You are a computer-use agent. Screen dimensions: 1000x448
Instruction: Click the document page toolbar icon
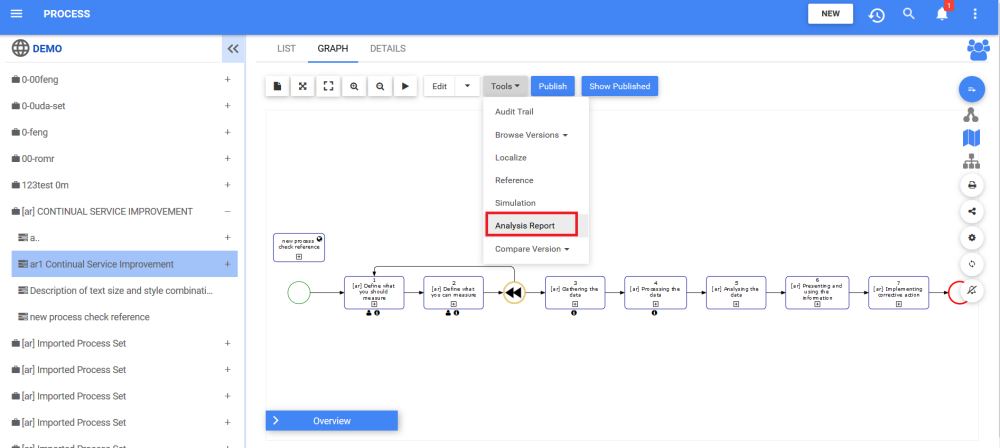point(277,86)
